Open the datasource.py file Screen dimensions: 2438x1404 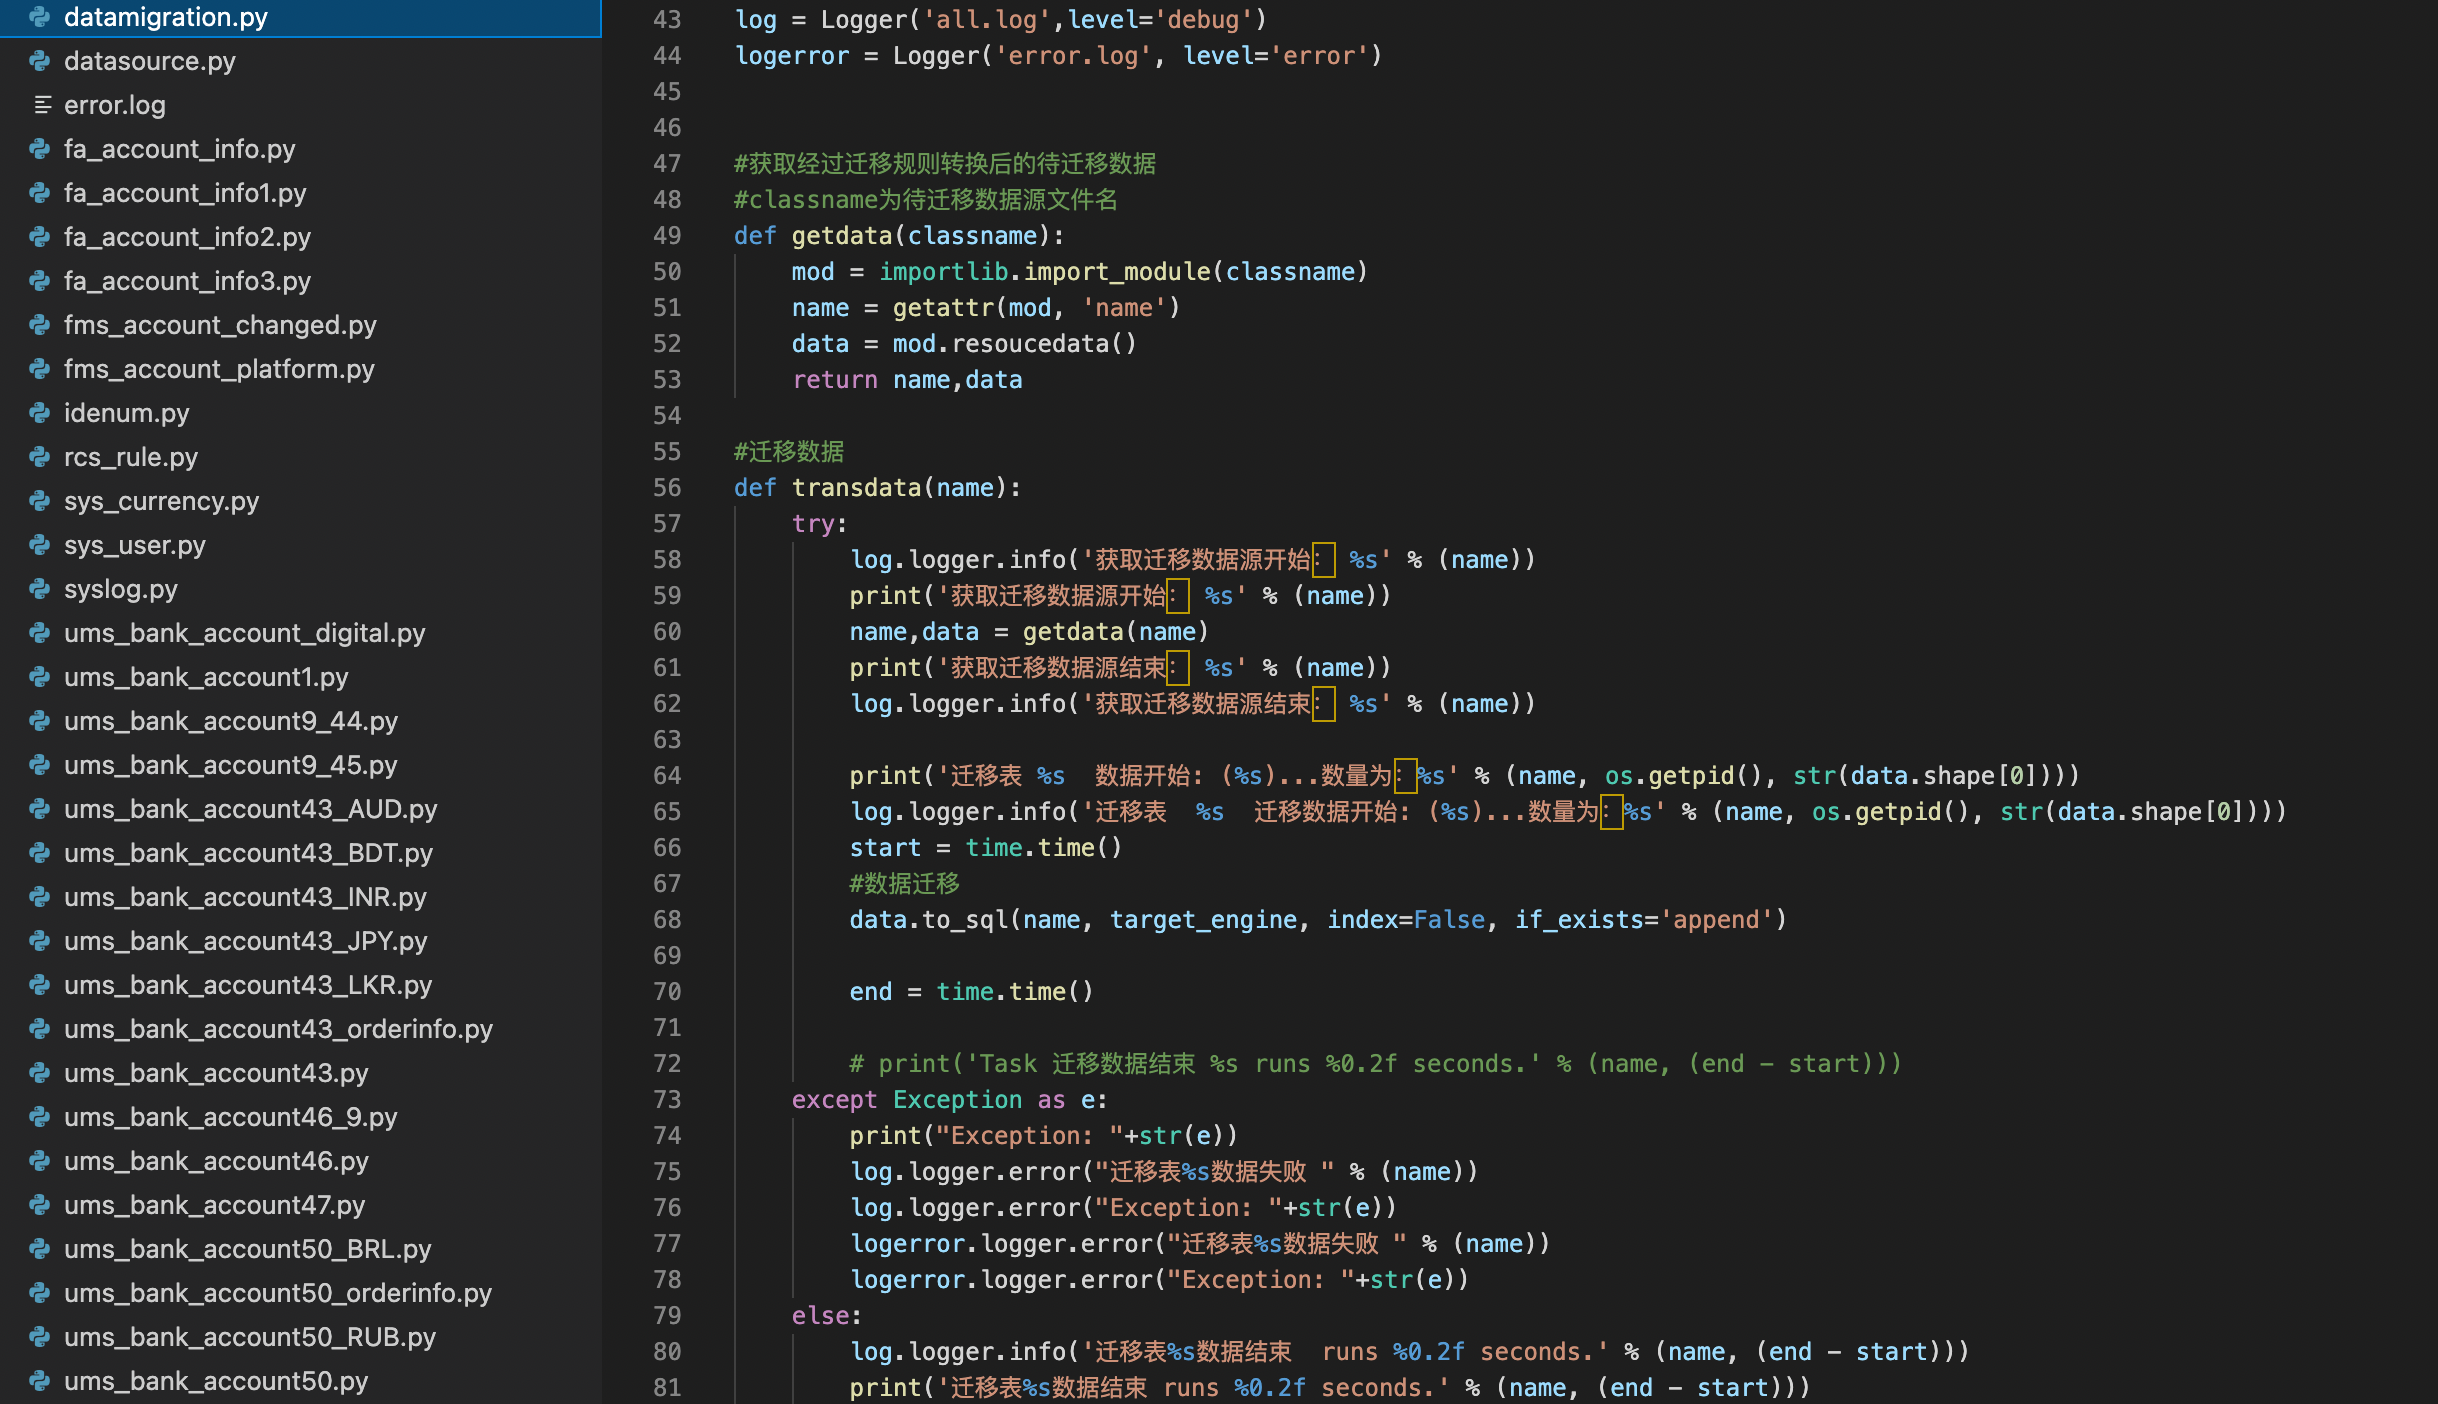point(300,61)
